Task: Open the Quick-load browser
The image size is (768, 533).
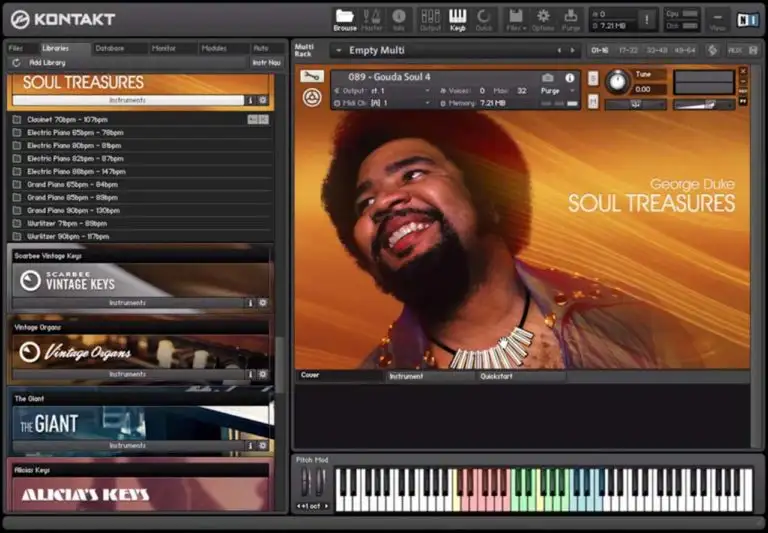Action: [x=484, y=20]
